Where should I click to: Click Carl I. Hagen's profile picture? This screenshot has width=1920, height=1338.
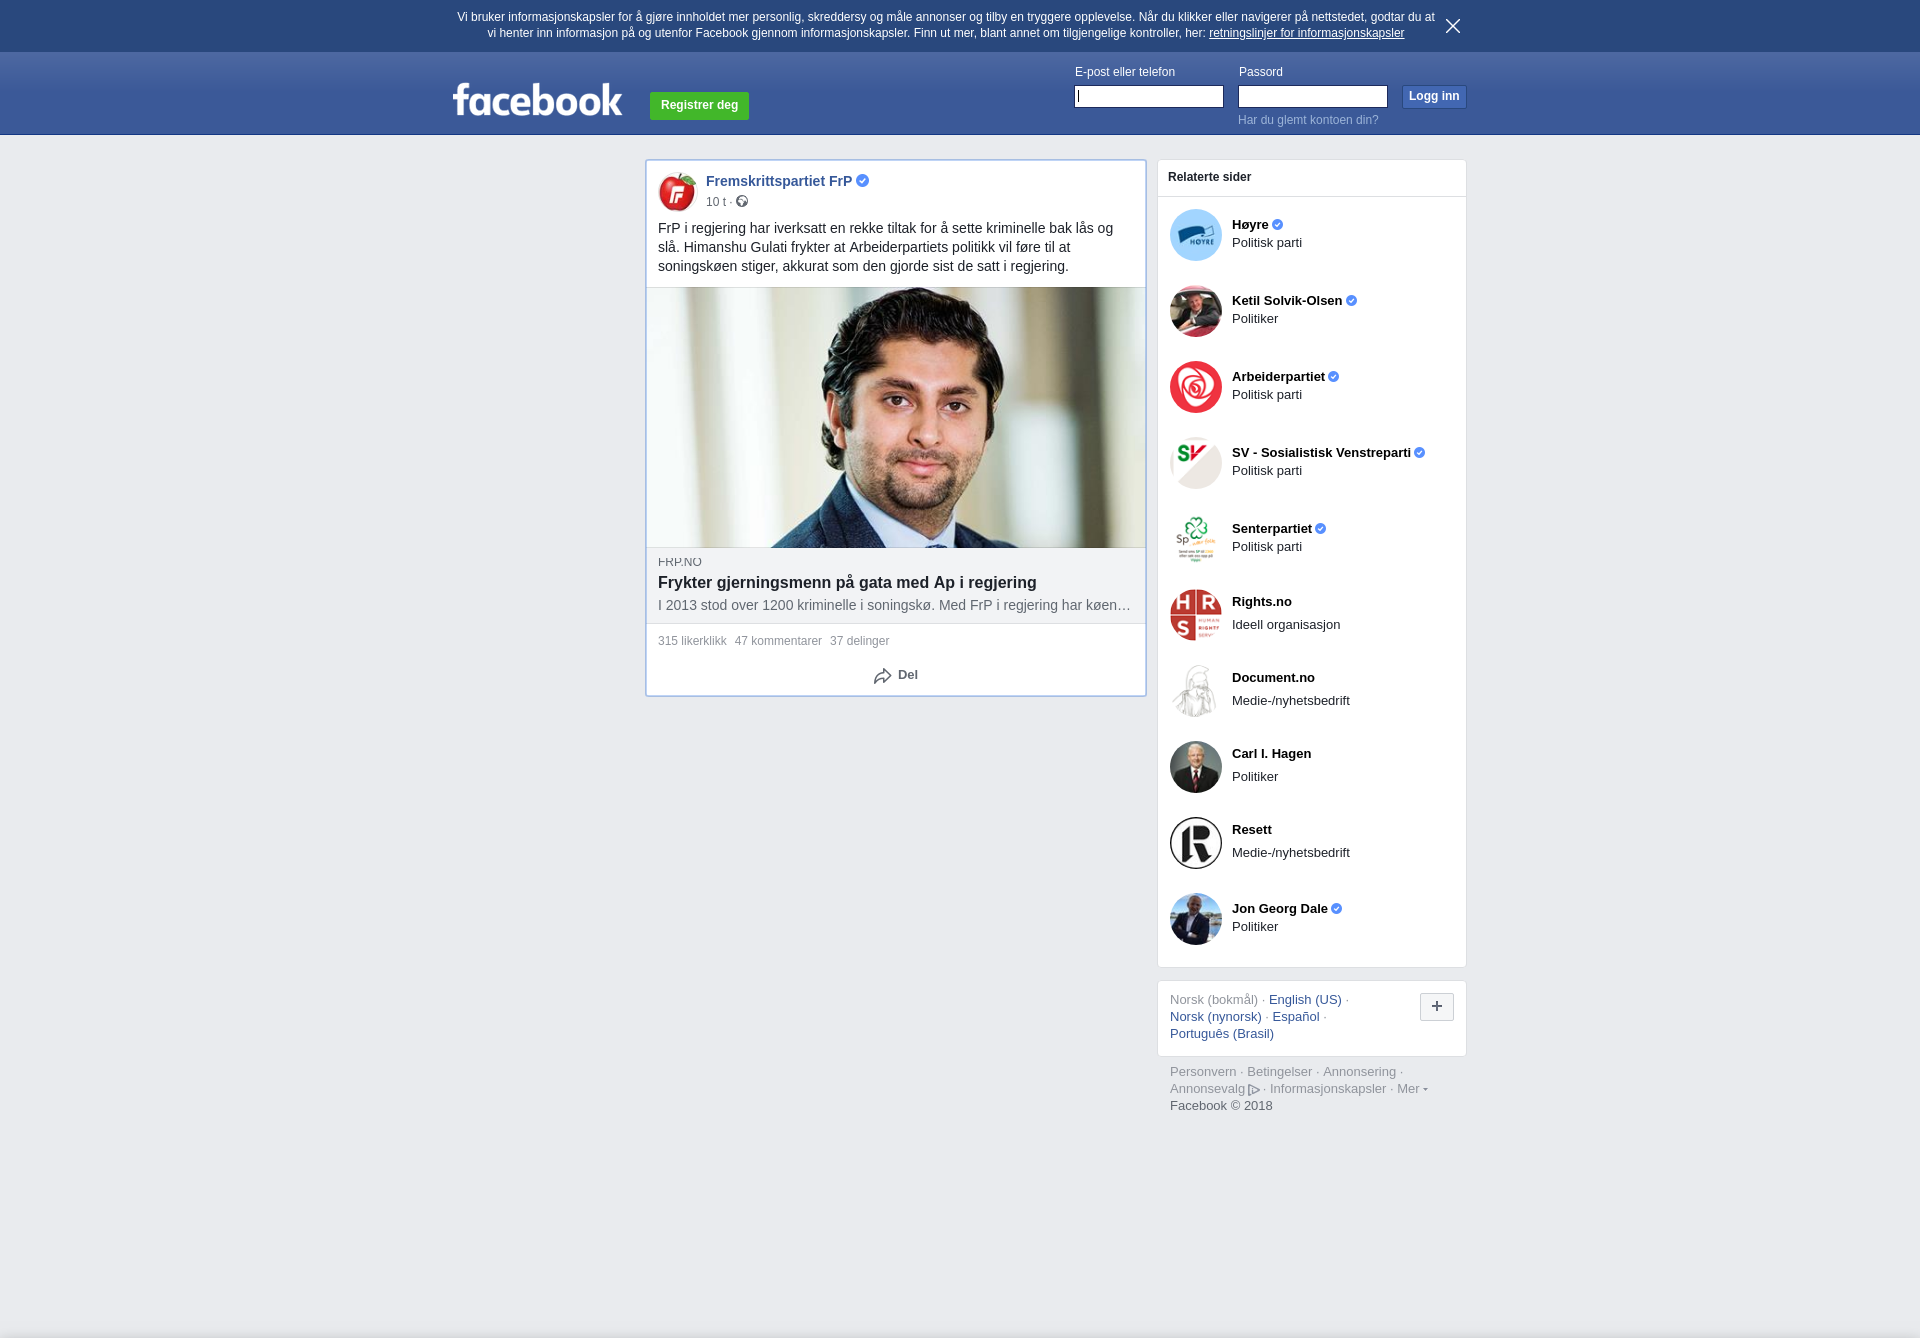(x=1196, y=767)
